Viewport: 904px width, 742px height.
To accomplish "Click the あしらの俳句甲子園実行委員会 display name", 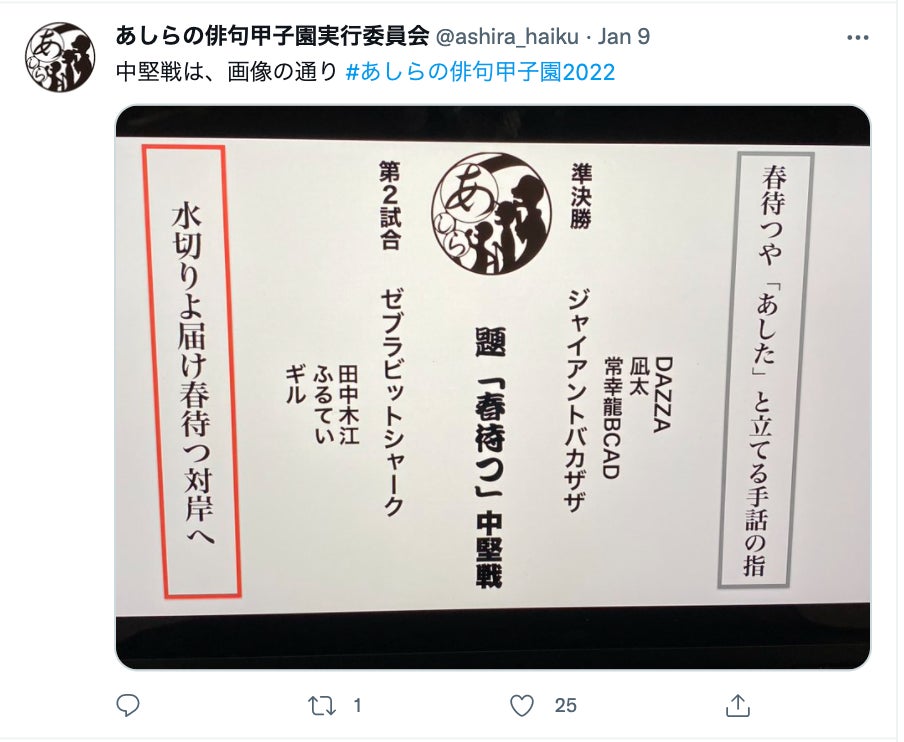I will point(272,37).
